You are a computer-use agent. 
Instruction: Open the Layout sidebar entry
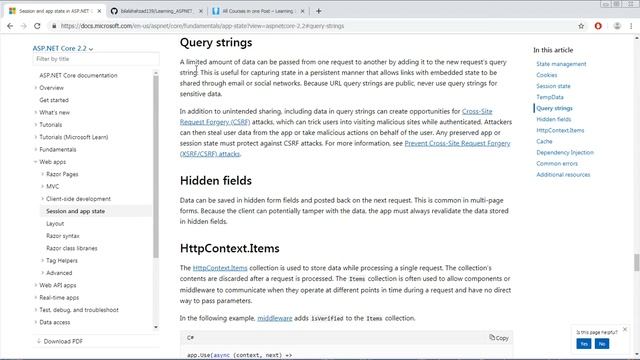[55, 223]
